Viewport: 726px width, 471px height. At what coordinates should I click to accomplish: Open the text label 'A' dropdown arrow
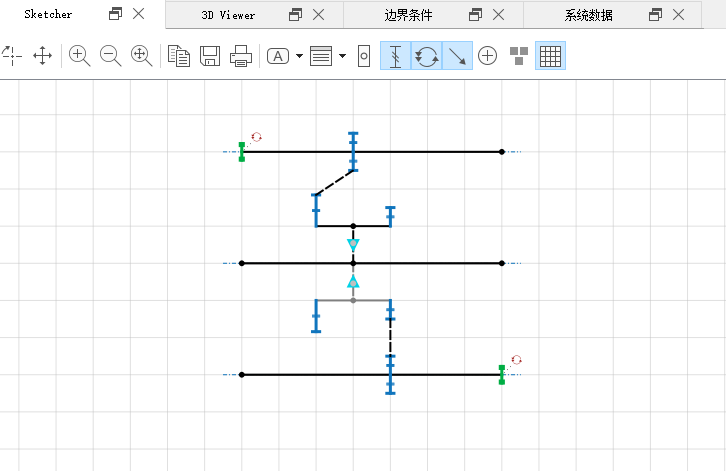pyautogui.click(x=298, y=56)
